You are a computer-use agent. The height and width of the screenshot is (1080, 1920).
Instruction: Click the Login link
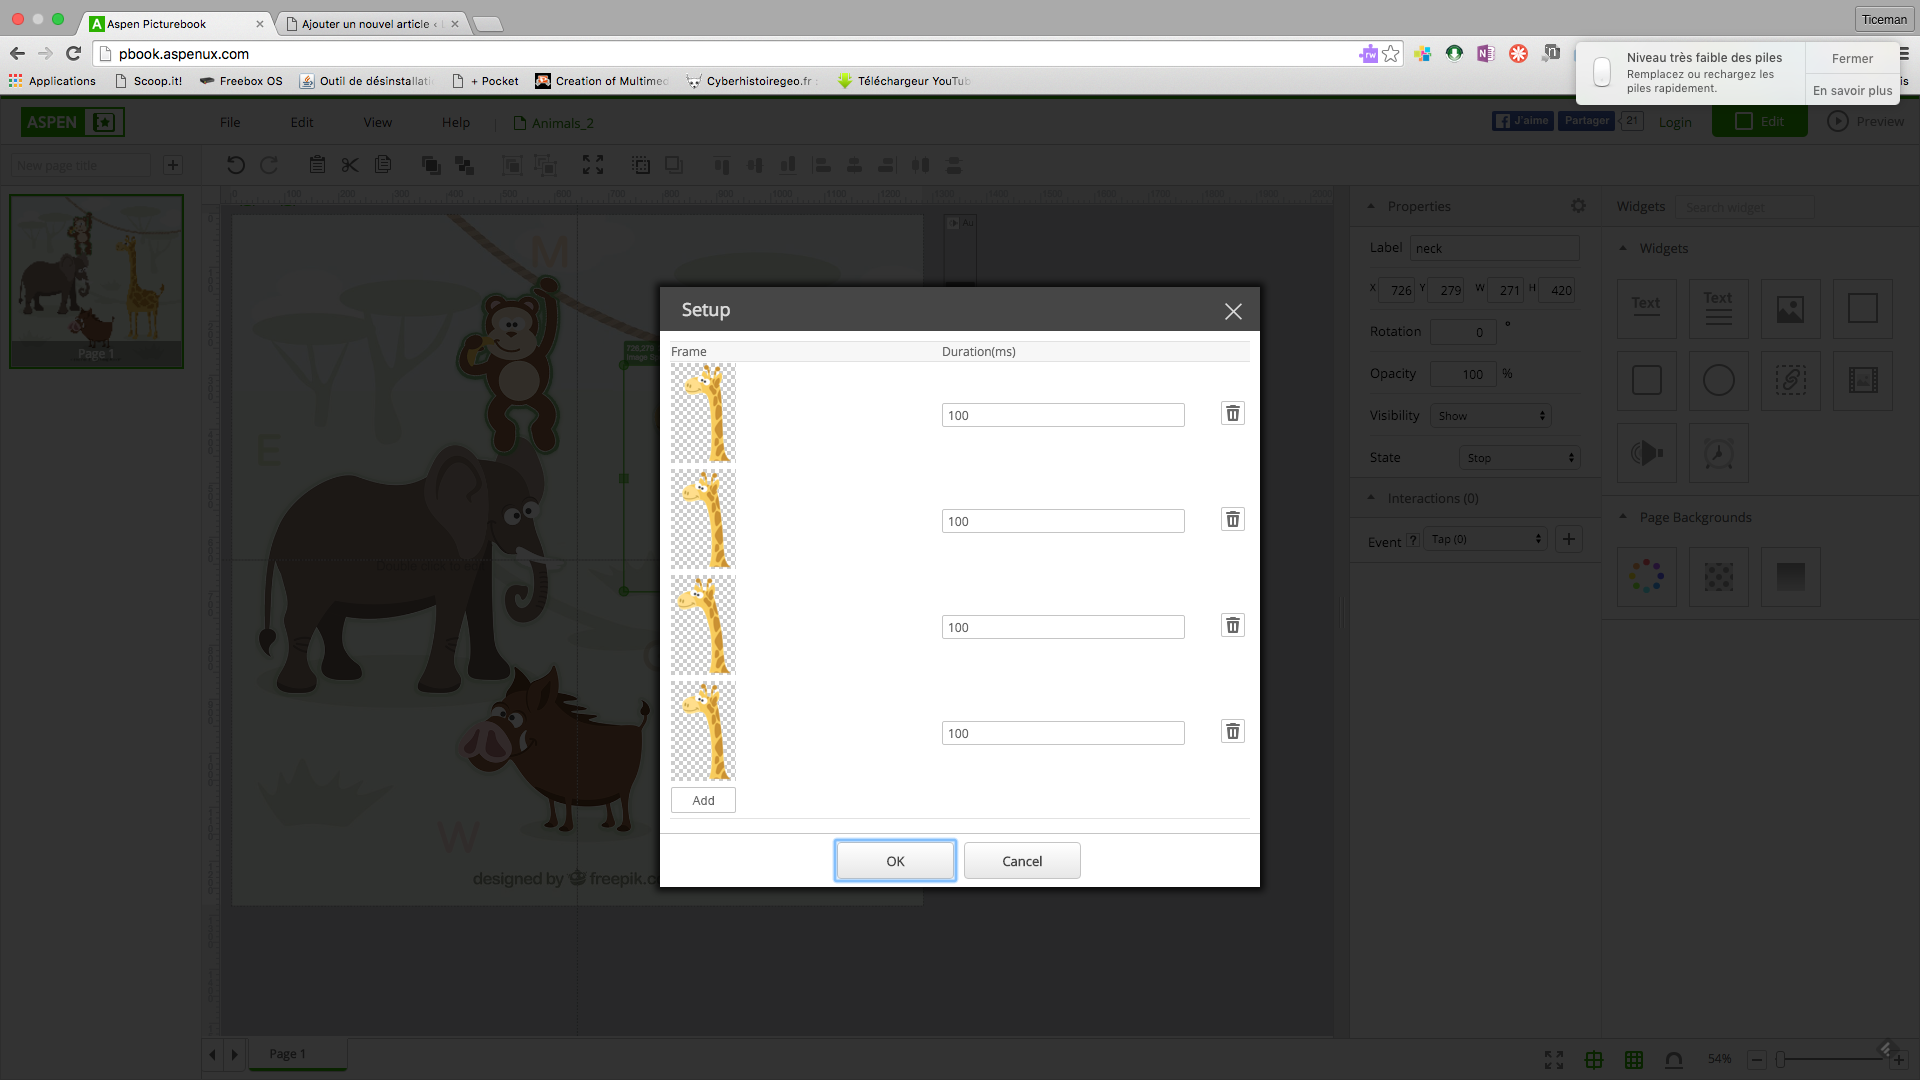pyautogui.click(x=1675, y=122)
